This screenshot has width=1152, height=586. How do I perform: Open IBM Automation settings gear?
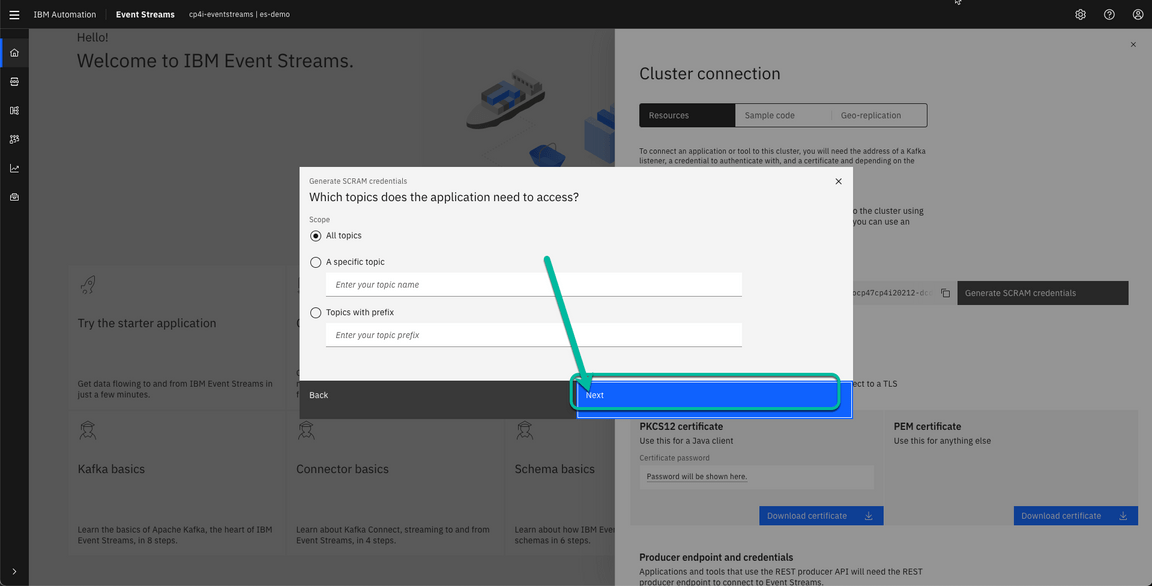[1080, 14]
